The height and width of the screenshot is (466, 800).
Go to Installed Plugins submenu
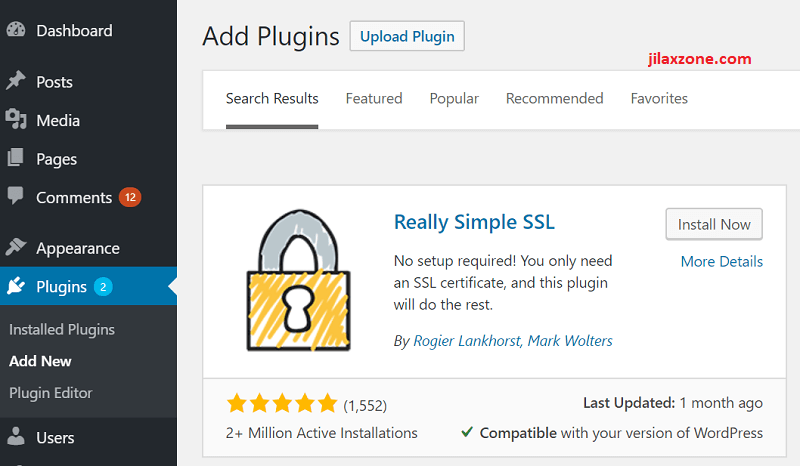coord(62,330)
